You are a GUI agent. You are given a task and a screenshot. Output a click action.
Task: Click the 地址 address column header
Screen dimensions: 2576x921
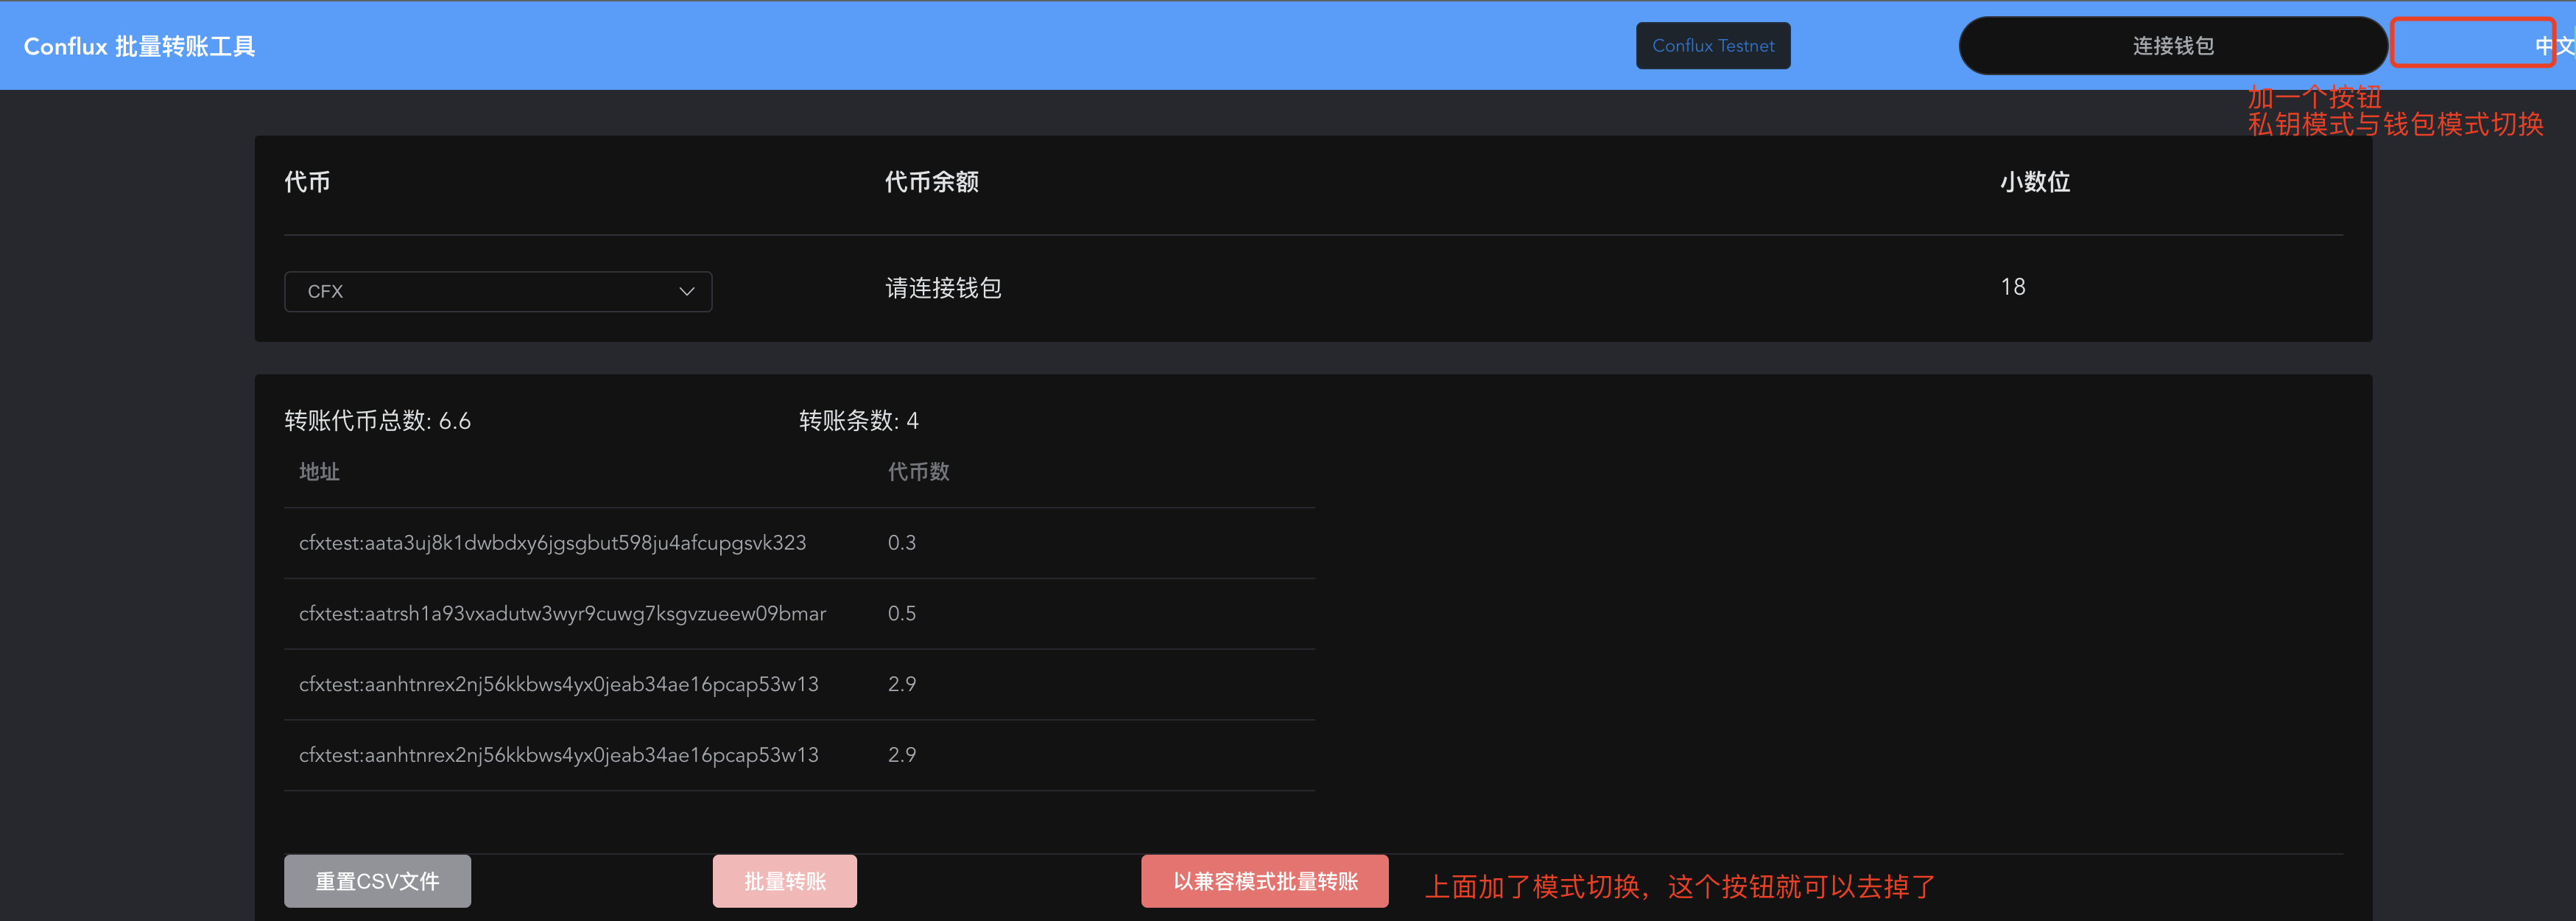[x=318, y=471]
